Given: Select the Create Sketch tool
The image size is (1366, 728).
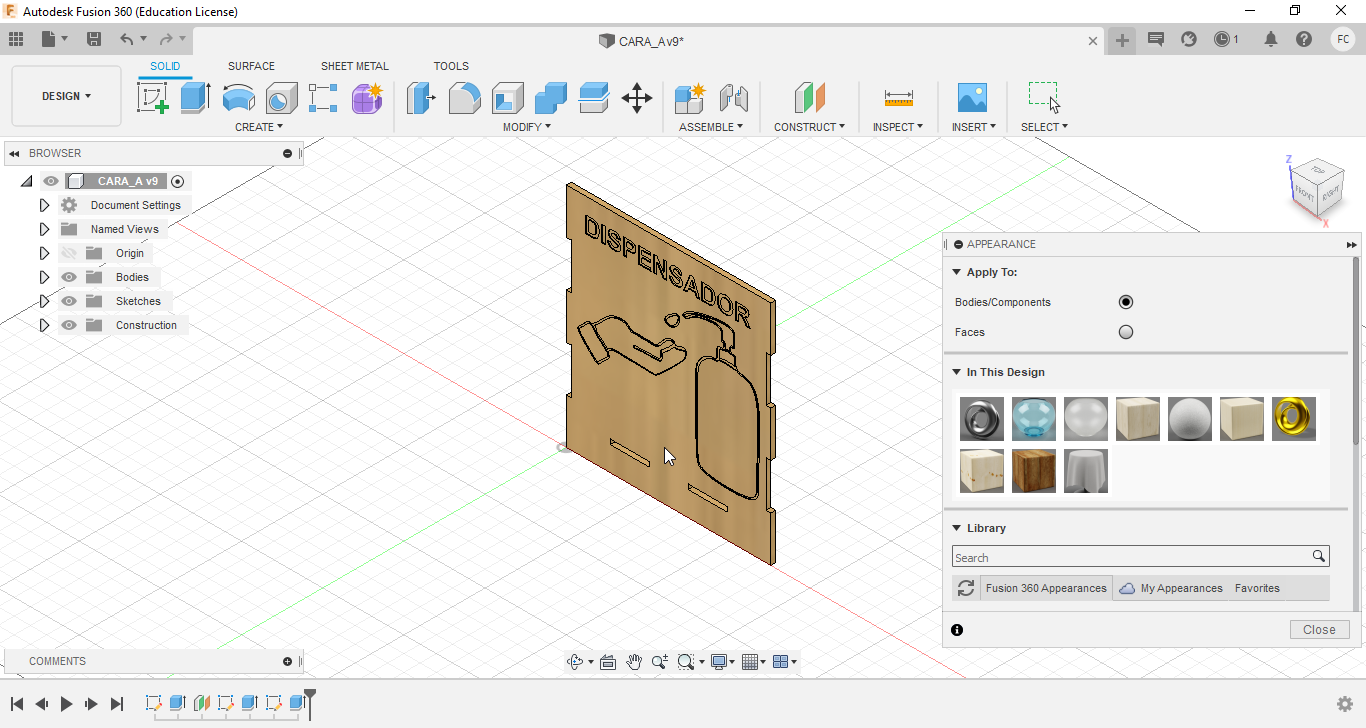Looking at the screenshot, I should coord(152,98).
